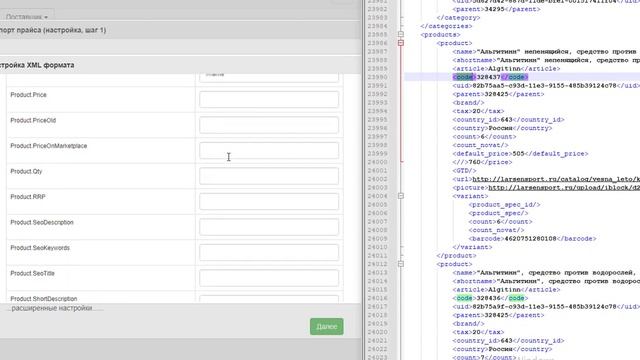The width and height of the screenshot is (640, 360).
Task: Click the price 760 line in editor
Action: pyautogui.click(x=482, y=162)
